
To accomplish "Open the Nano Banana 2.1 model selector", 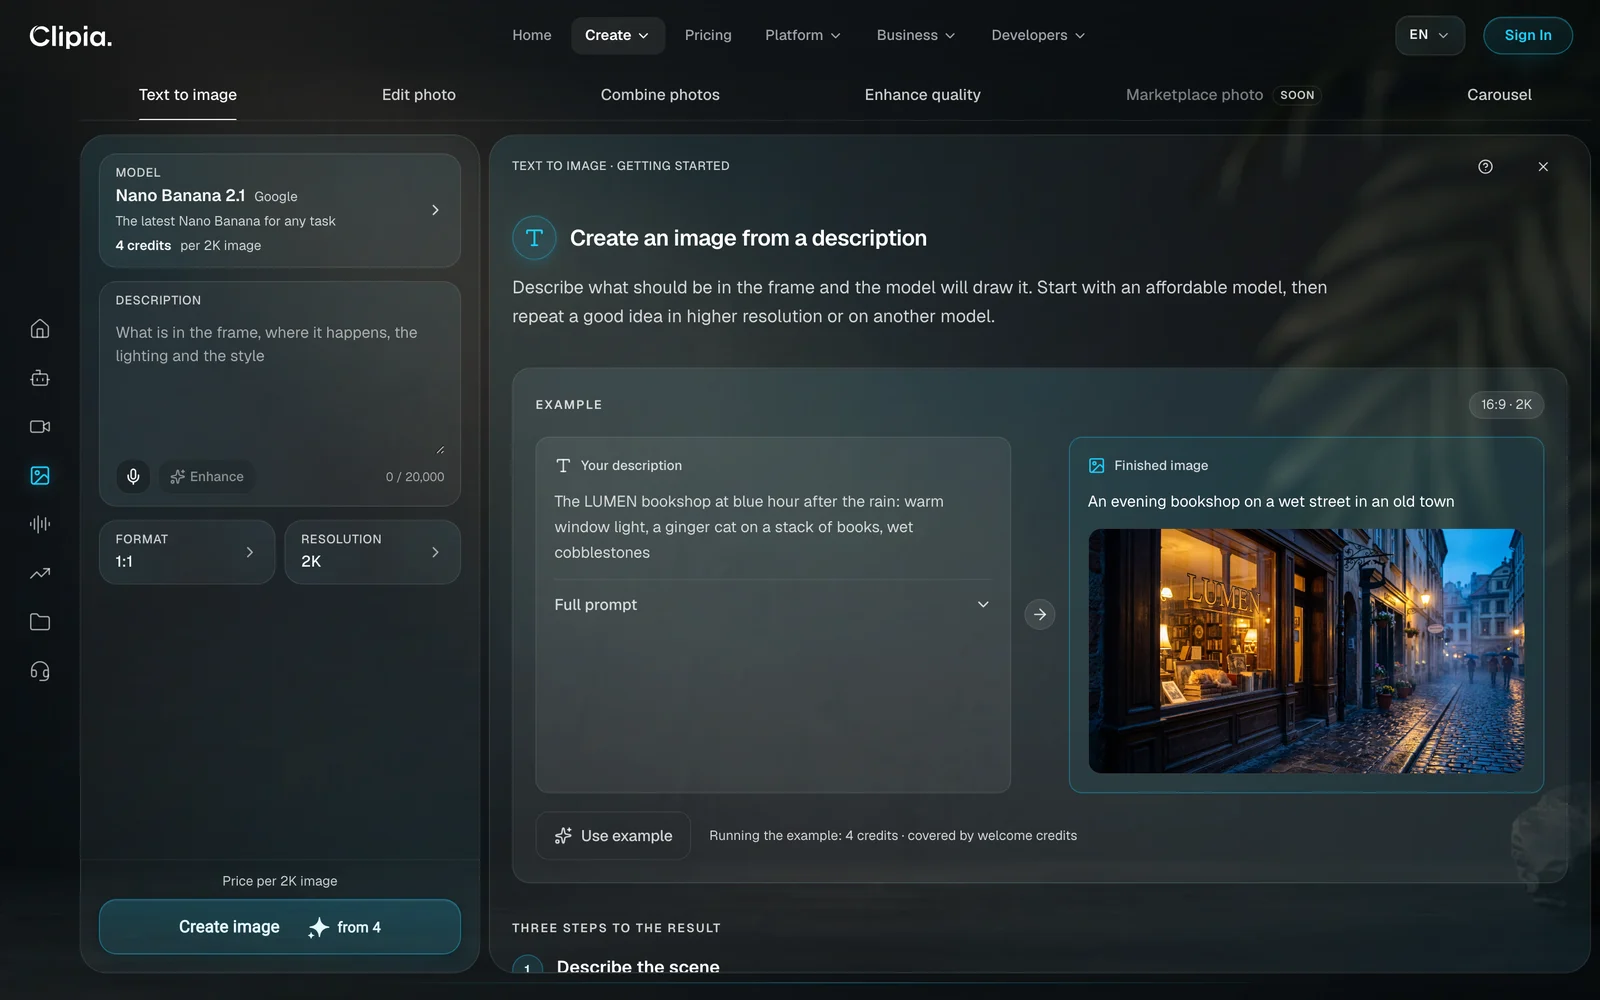I will point(280,210).
